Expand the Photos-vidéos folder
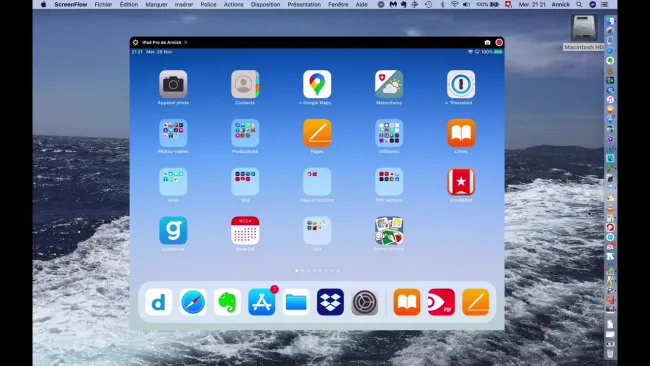Image resolution: width=650 pixels, height=366 pixels. 173,133
